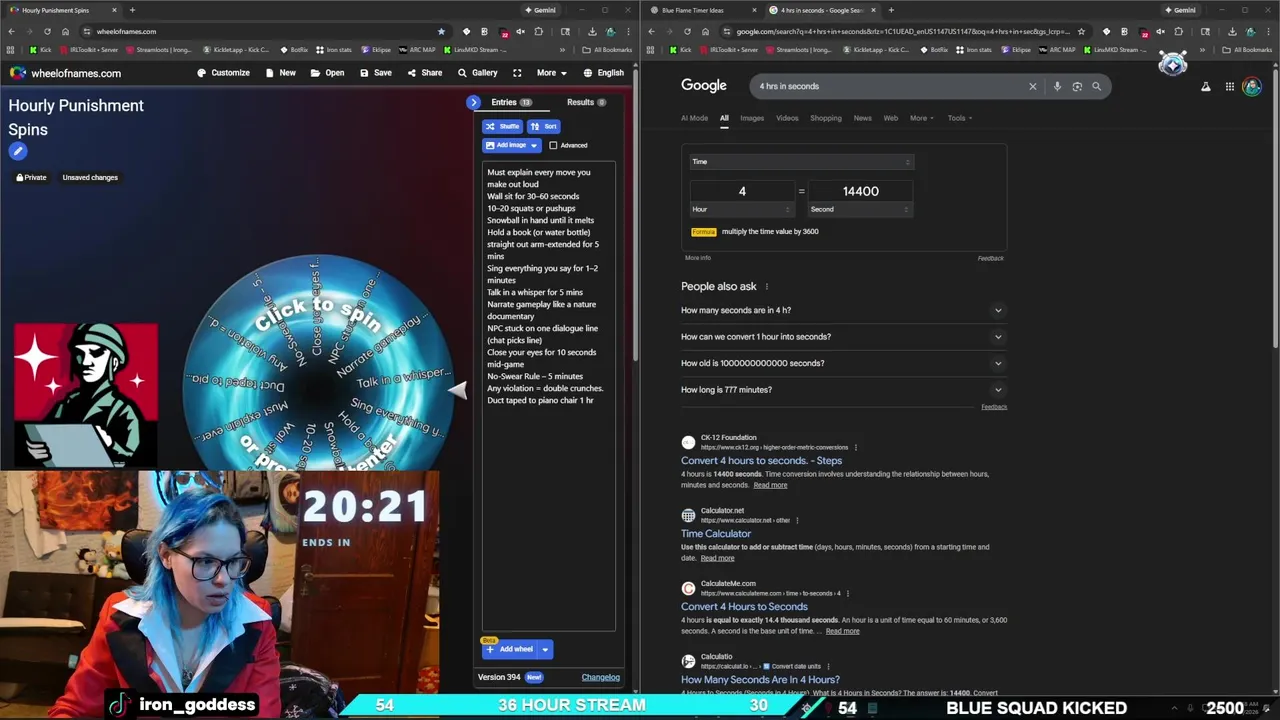The width and height of the screenshot is (1280, 720).
Task: Go to the Google homepage logo
Action: click(x=704, y=86)
